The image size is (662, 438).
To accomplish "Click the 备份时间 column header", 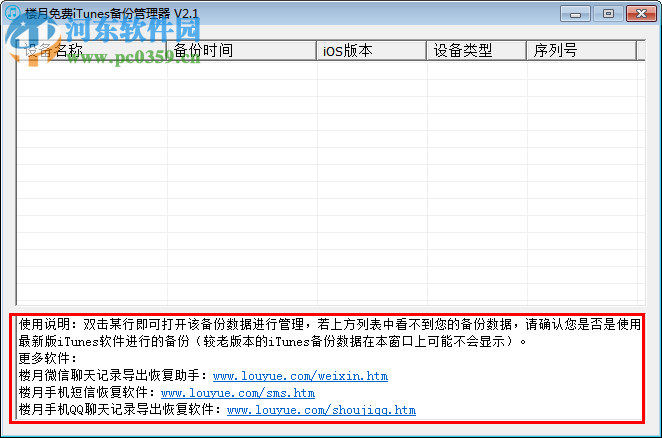I will pyautogui.click(x=242, y=51).
